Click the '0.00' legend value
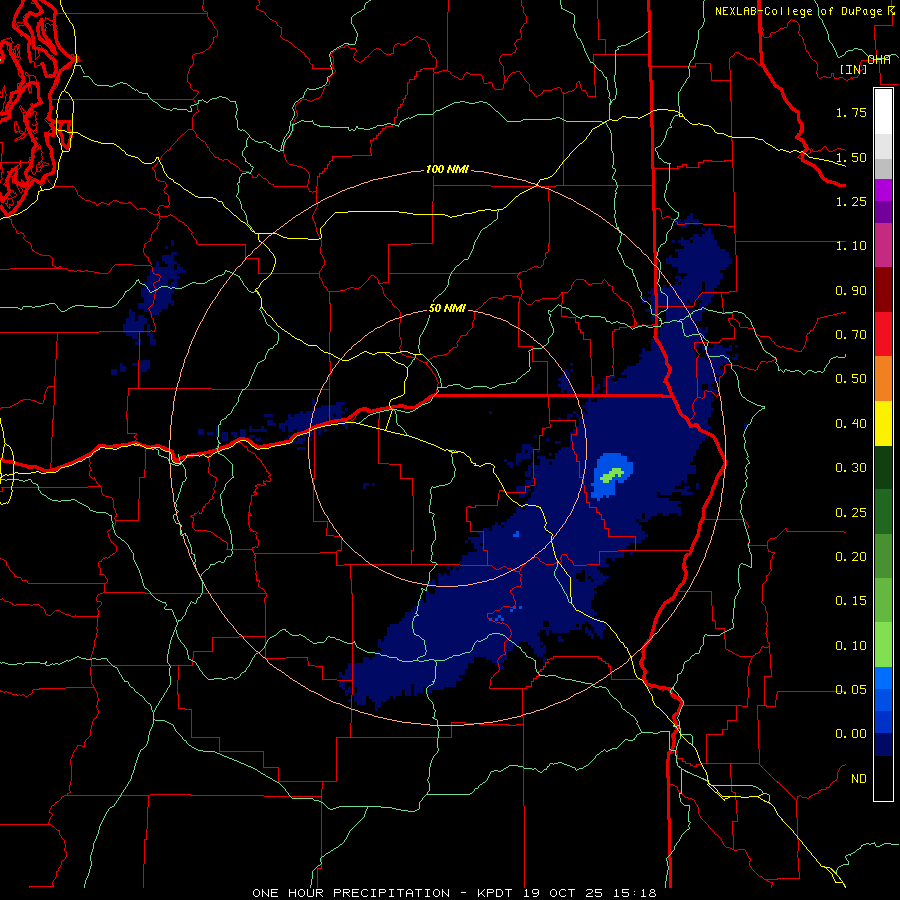The image size is (900, 900). [x=851, y=734]
